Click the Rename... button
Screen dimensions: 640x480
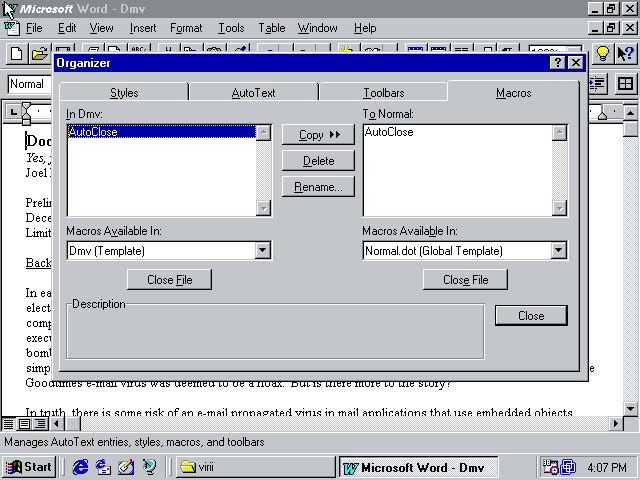[318, 187]
